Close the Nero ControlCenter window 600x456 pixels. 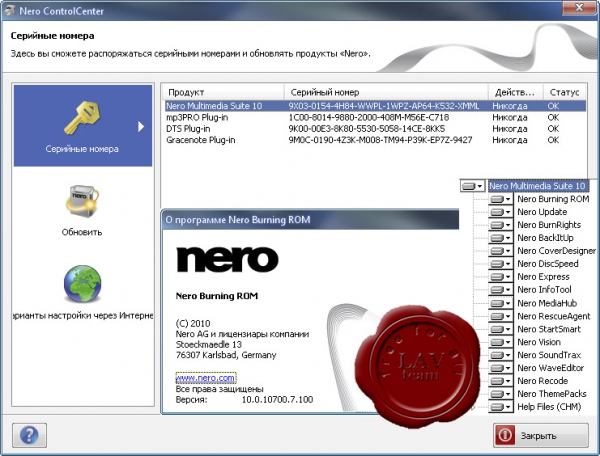579,8
